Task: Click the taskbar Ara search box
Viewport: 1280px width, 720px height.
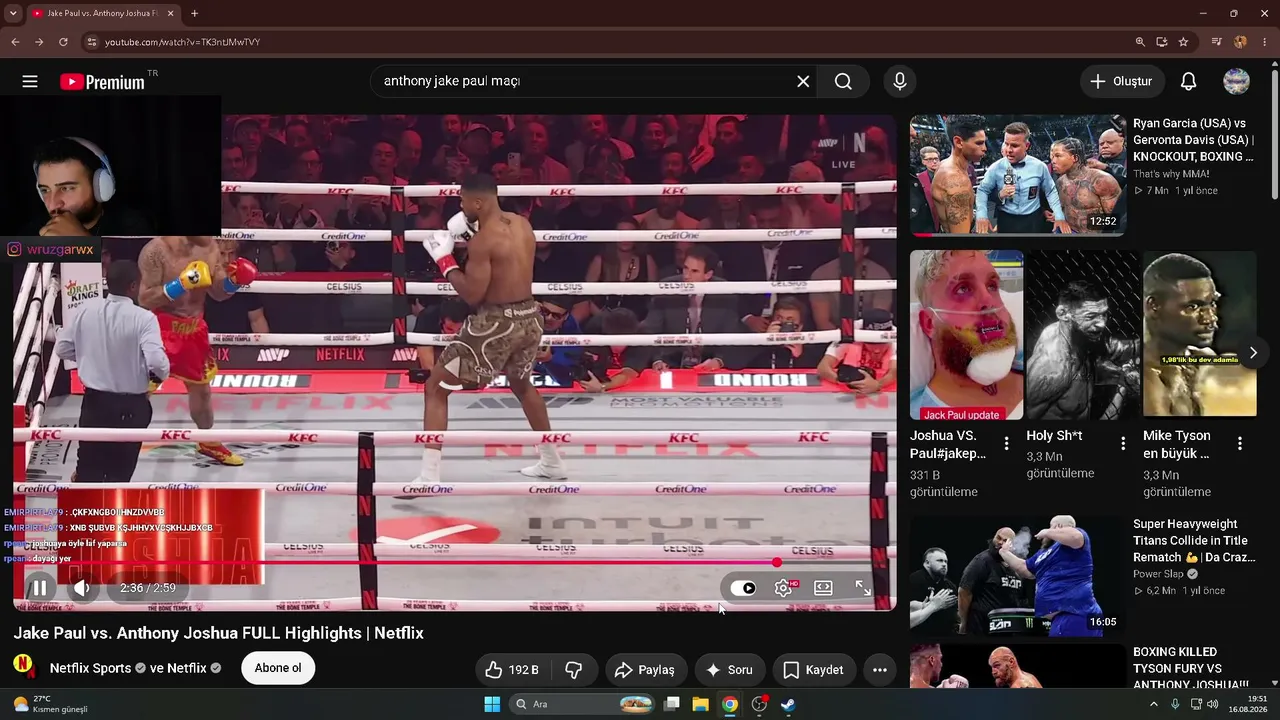Action: 583,704
